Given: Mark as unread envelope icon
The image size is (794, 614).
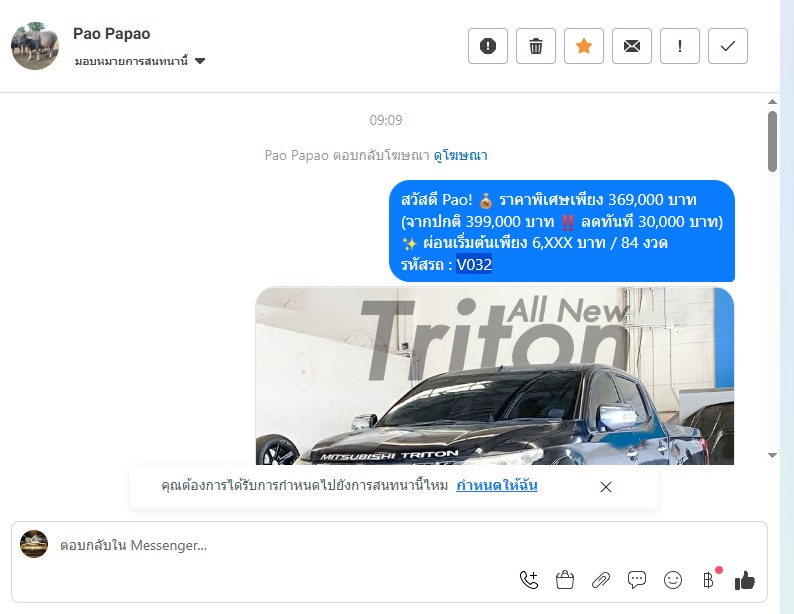Looking at the screenshot, I should [x=631, y=46].
